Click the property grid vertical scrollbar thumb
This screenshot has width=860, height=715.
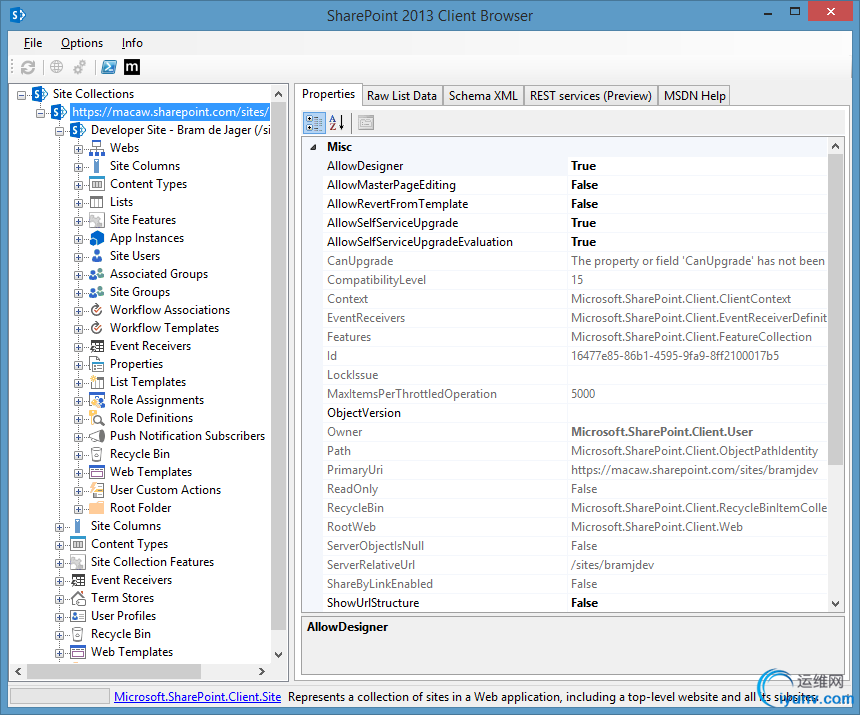point(835,310)
